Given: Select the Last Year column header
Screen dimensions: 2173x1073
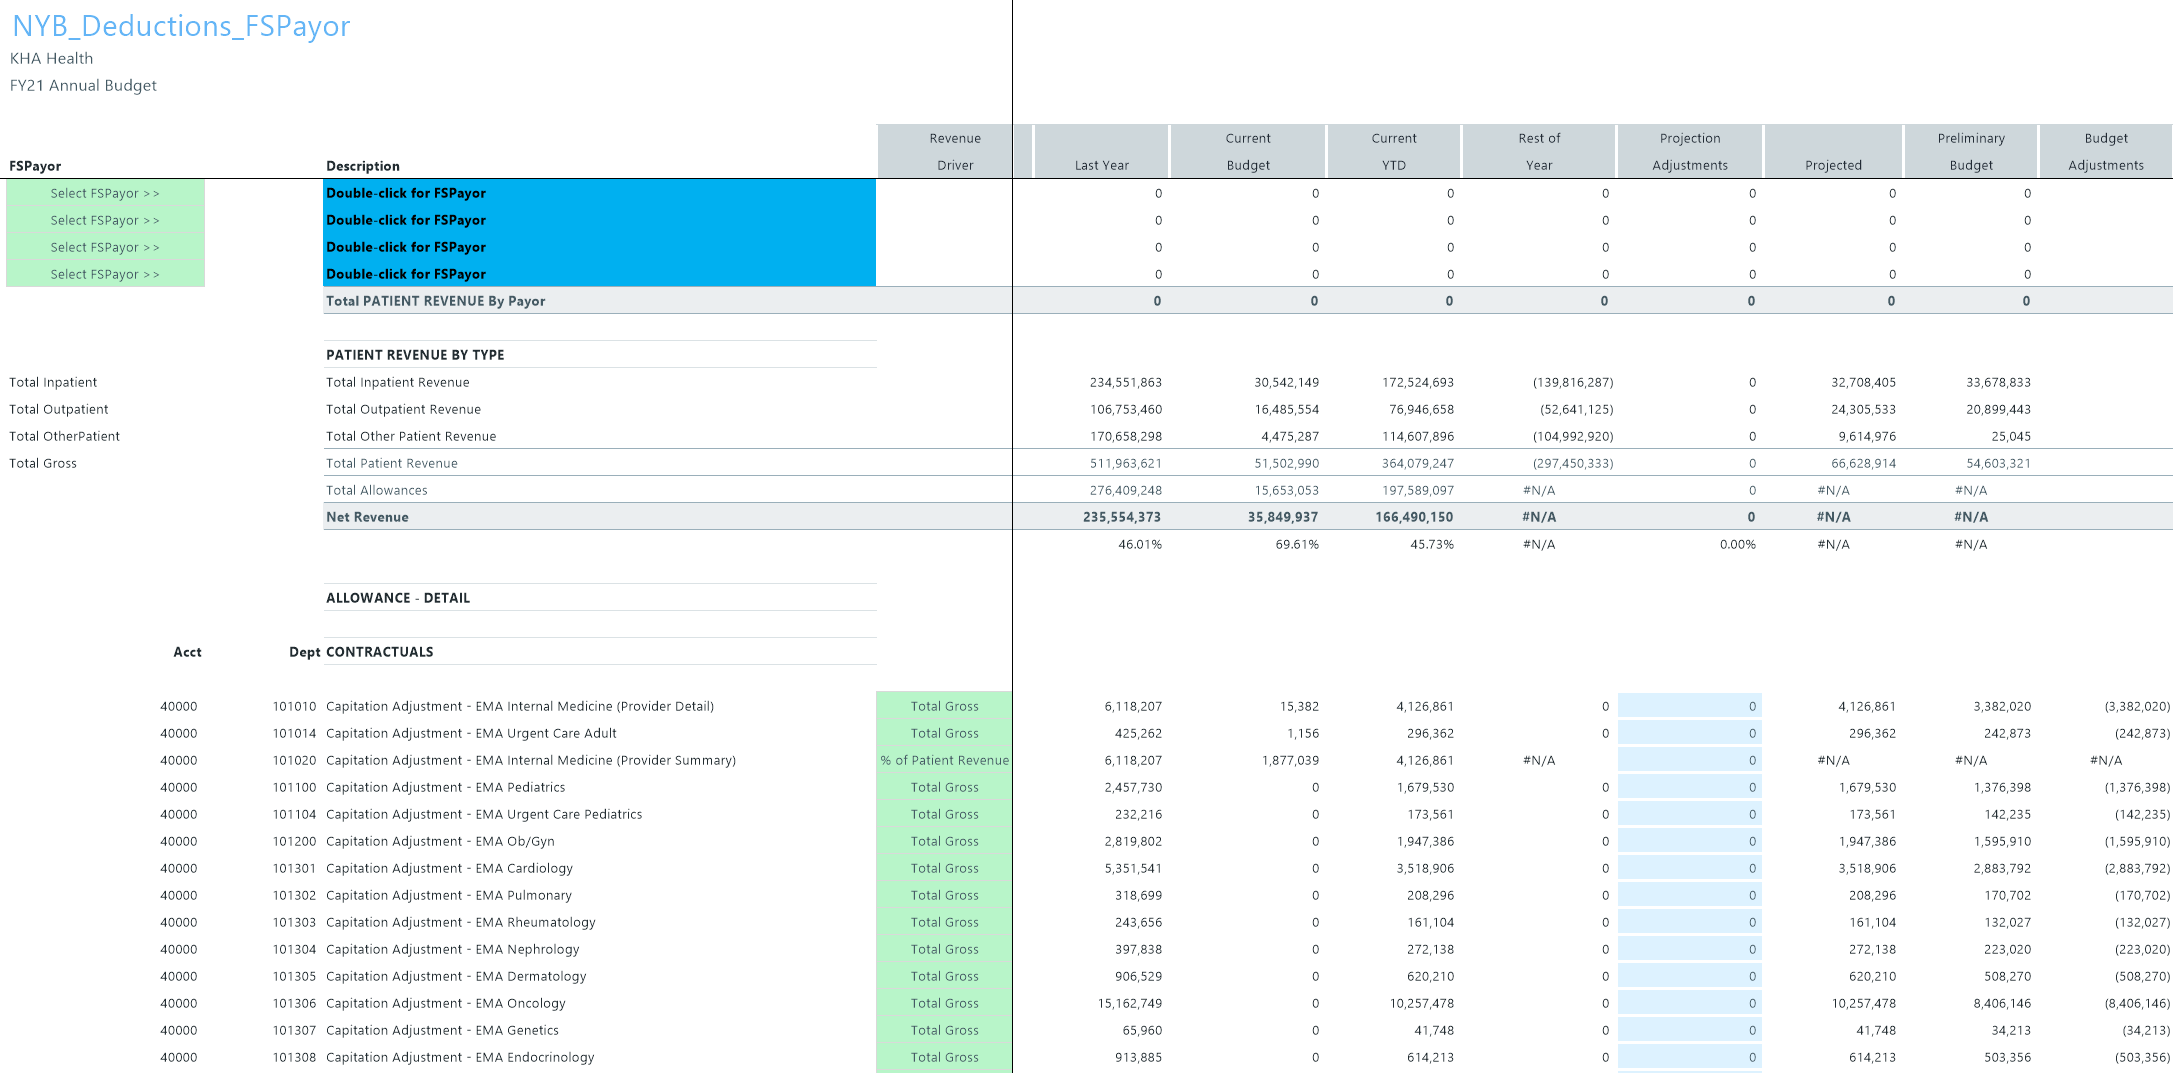Looking at the screenshot, I should [x=1101, y=165].
